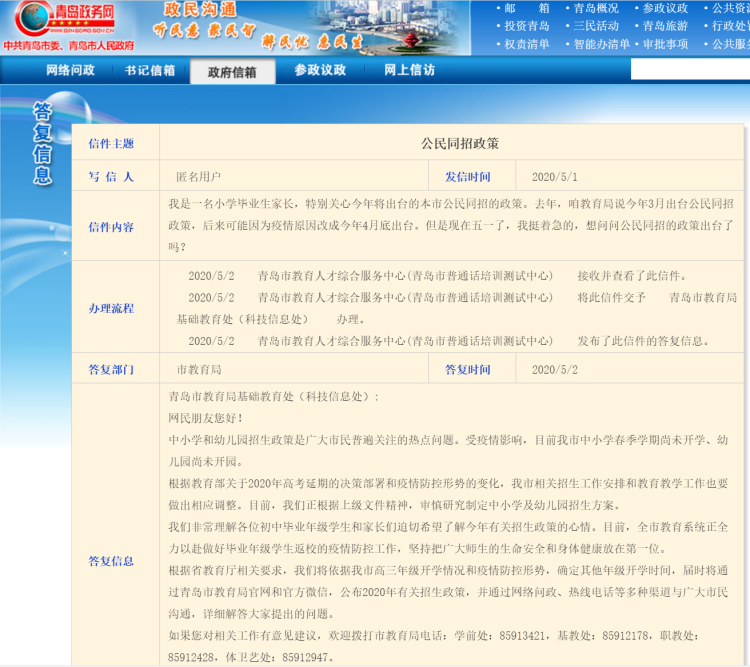Click the phone number 85912178
Image resolution: width=750 pixels, height=667 pixels.
tap(625, 636)
